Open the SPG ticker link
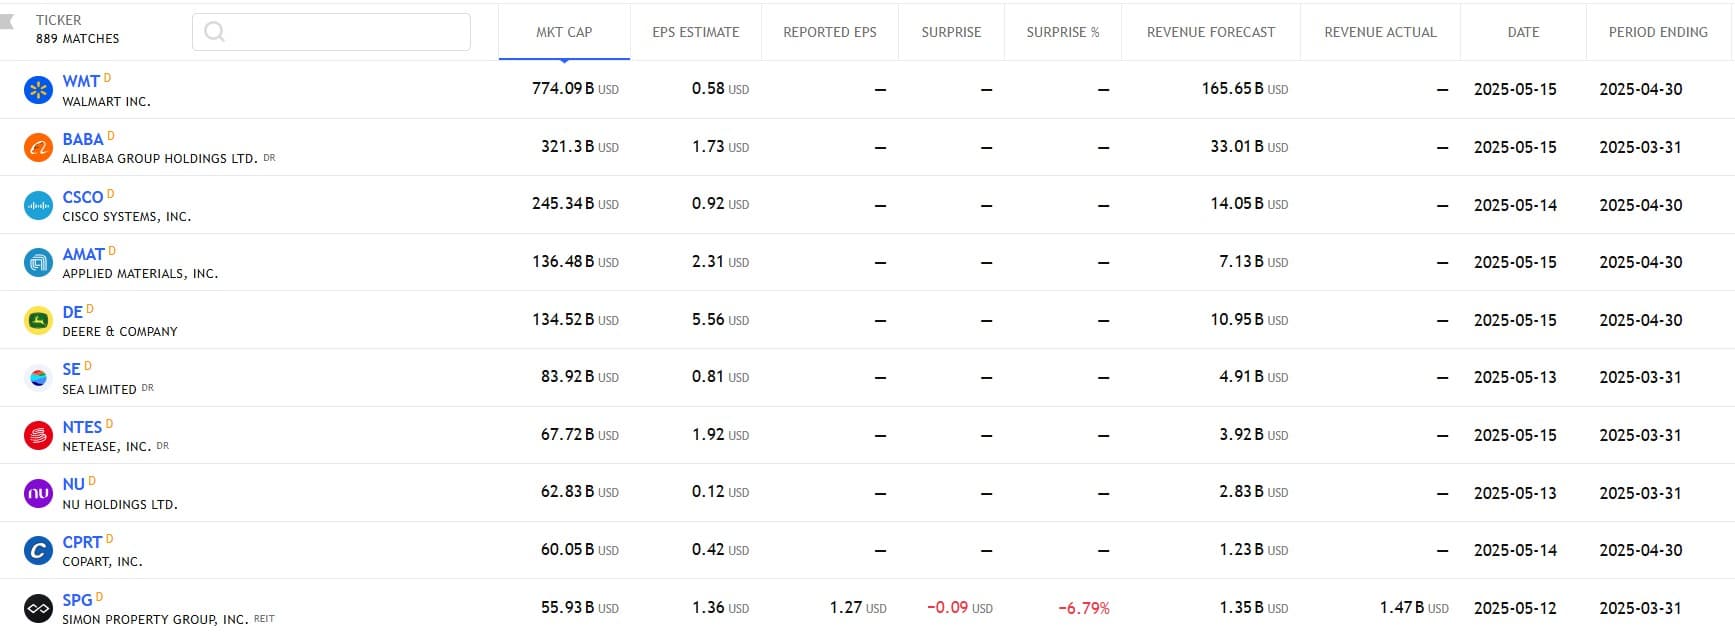Screen dimensions: 1735x634 [x=77, y=600]
